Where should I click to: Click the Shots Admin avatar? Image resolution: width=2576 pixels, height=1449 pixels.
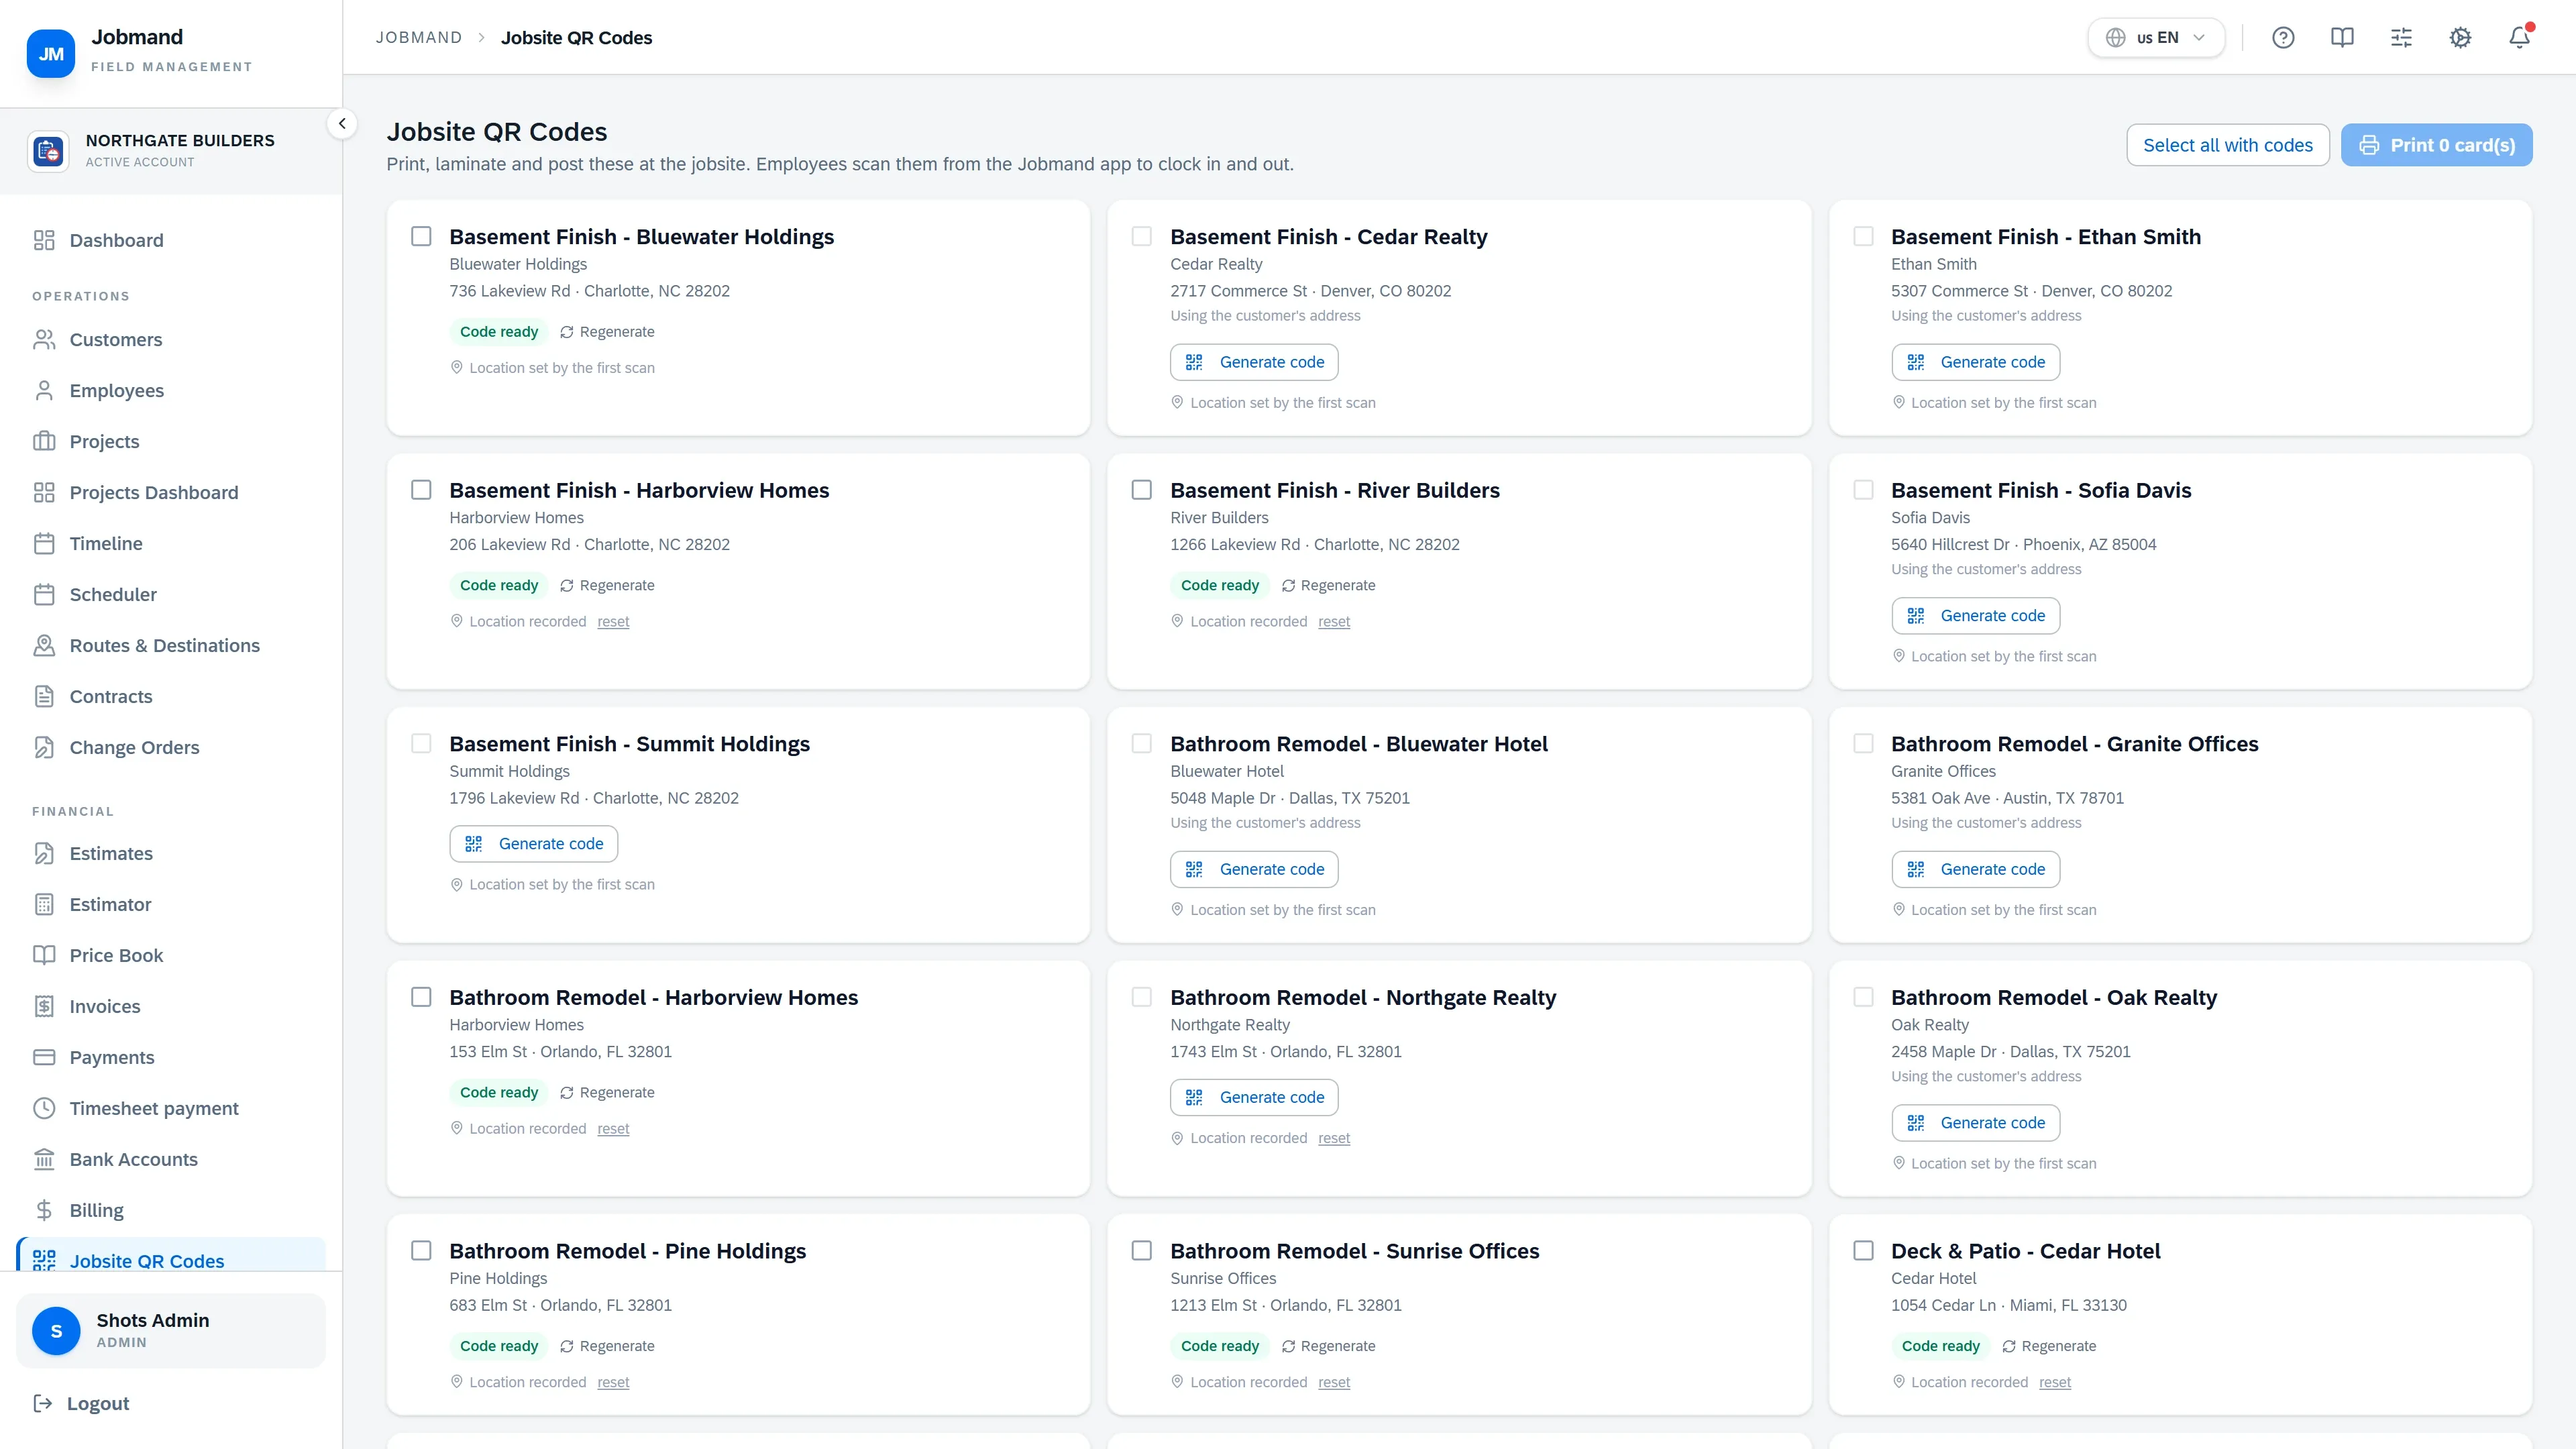(x=56, y=1331)
